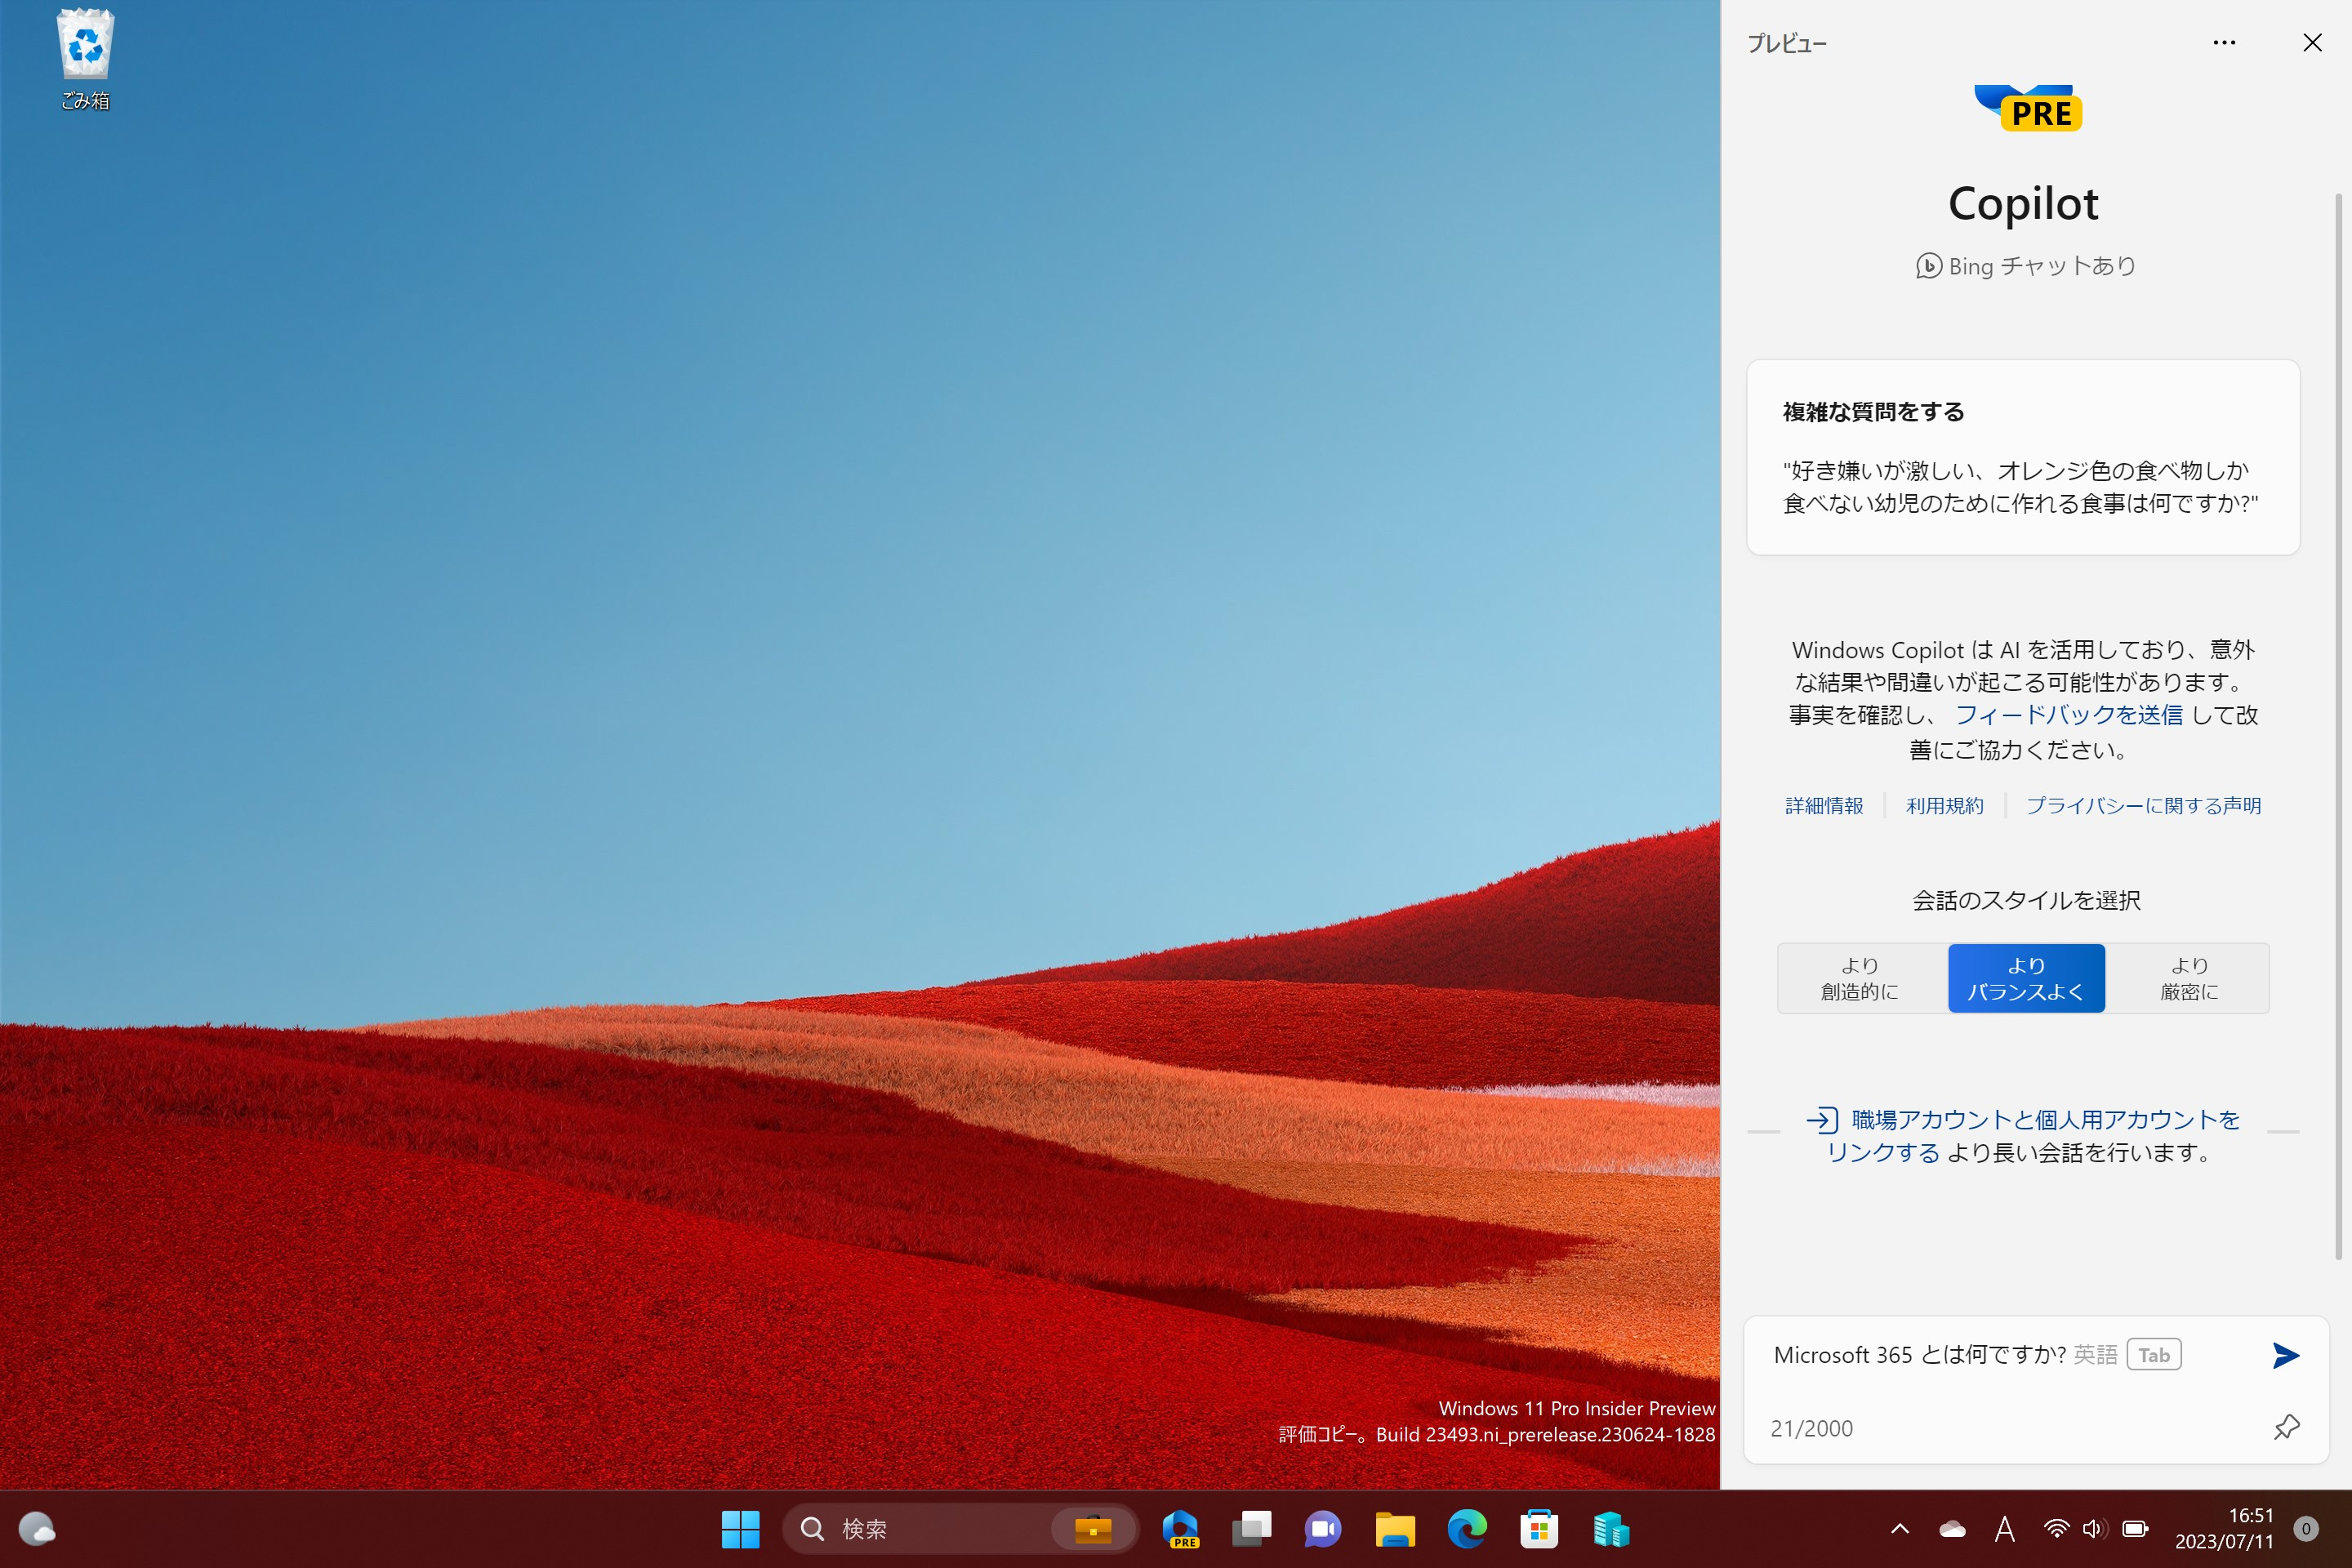The image size is (2352, 1568).
Task: Open File Explorer from the taskbar
Action: (x=1395, y=1529)
